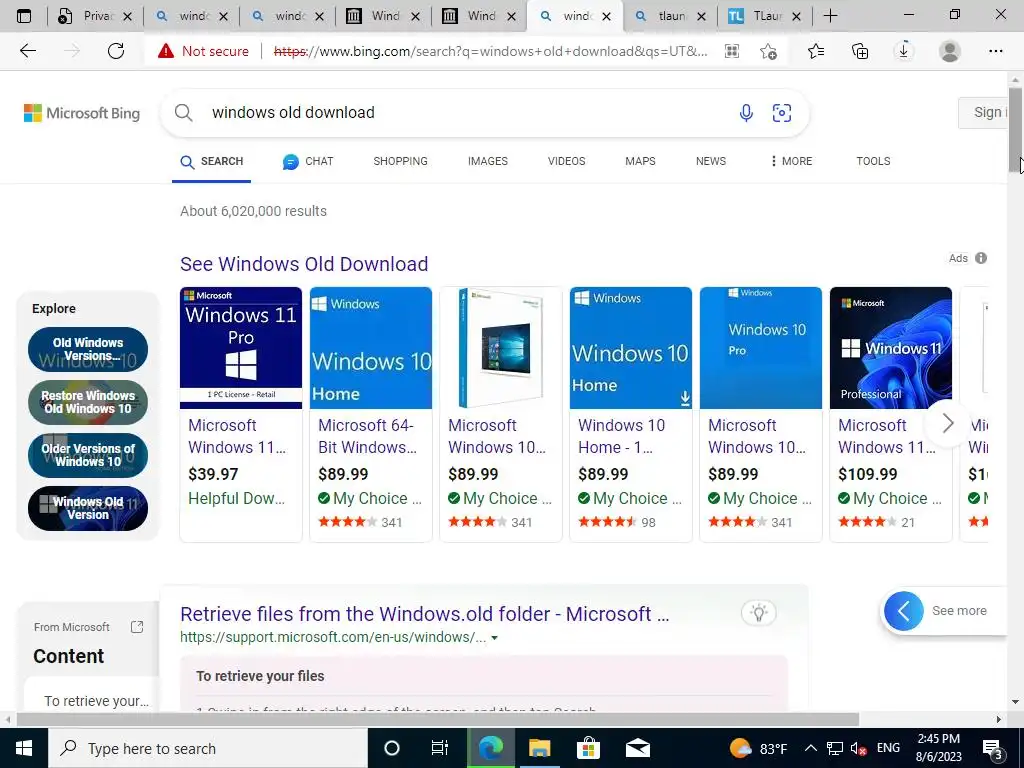Open the TOOLS option
Screen dimensions: 1024x768
pos(873,161)
